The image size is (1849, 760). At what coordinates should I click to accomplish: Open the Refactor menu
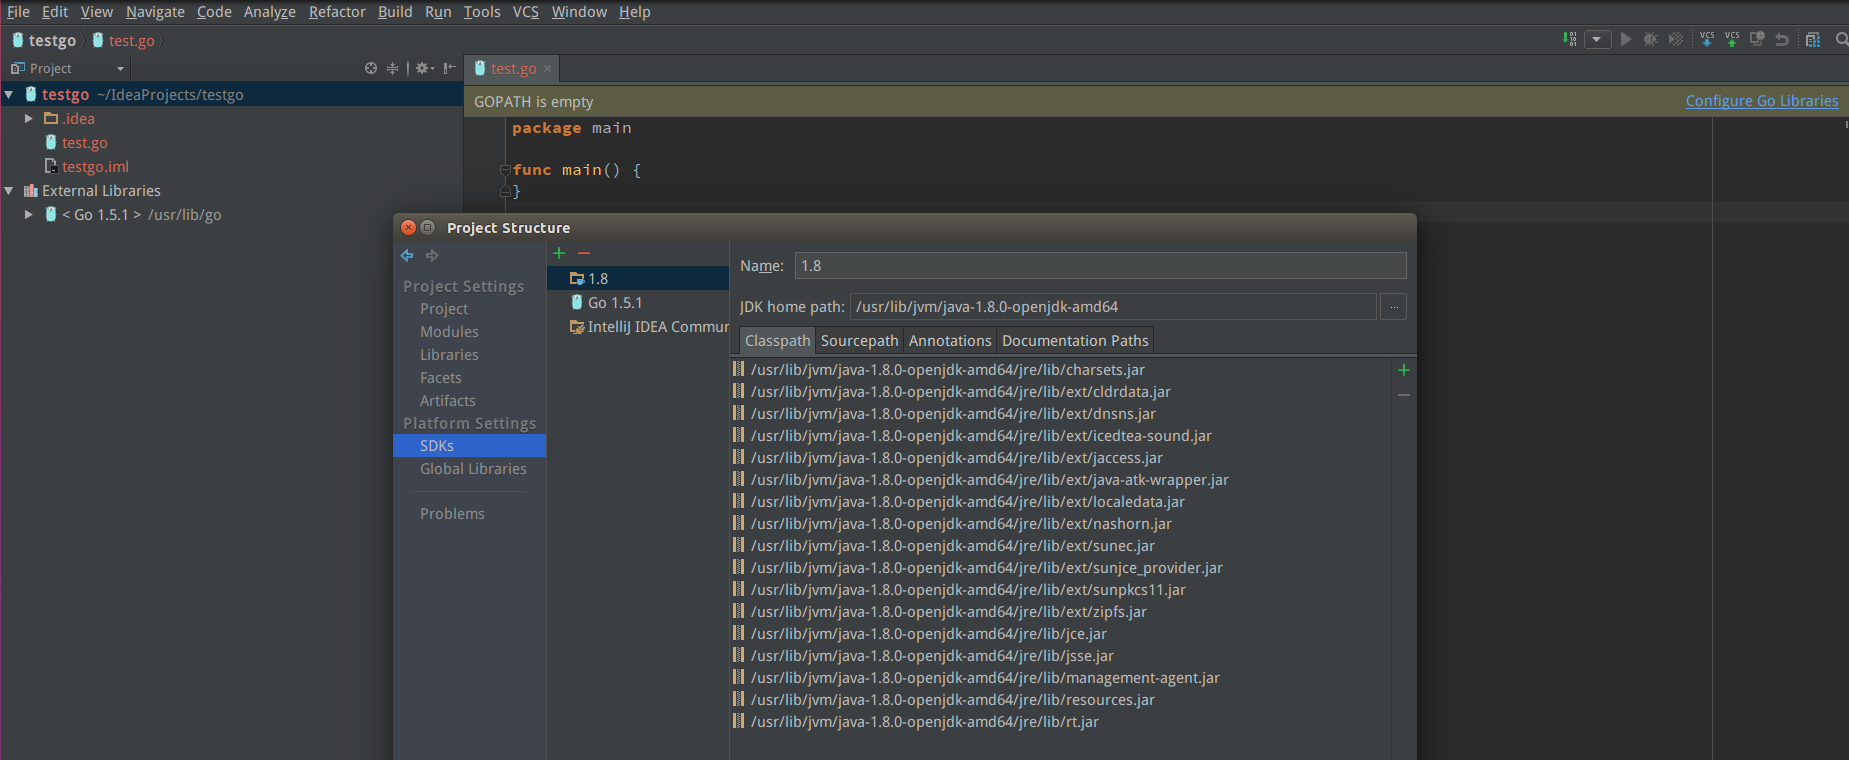337,12
